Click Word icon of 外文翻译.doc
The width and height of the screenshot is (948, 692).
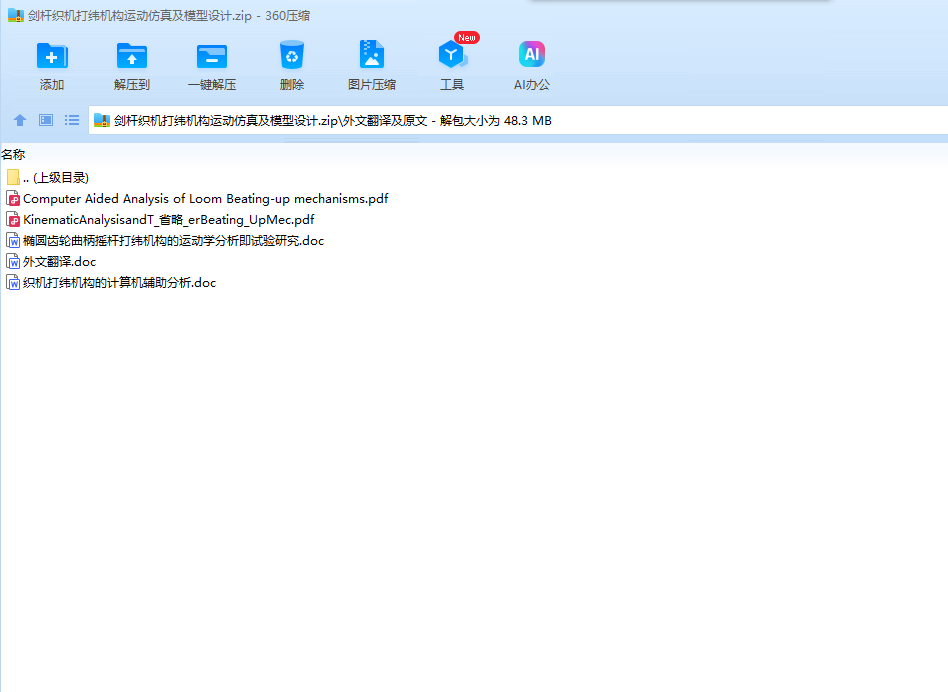(13, 262)
